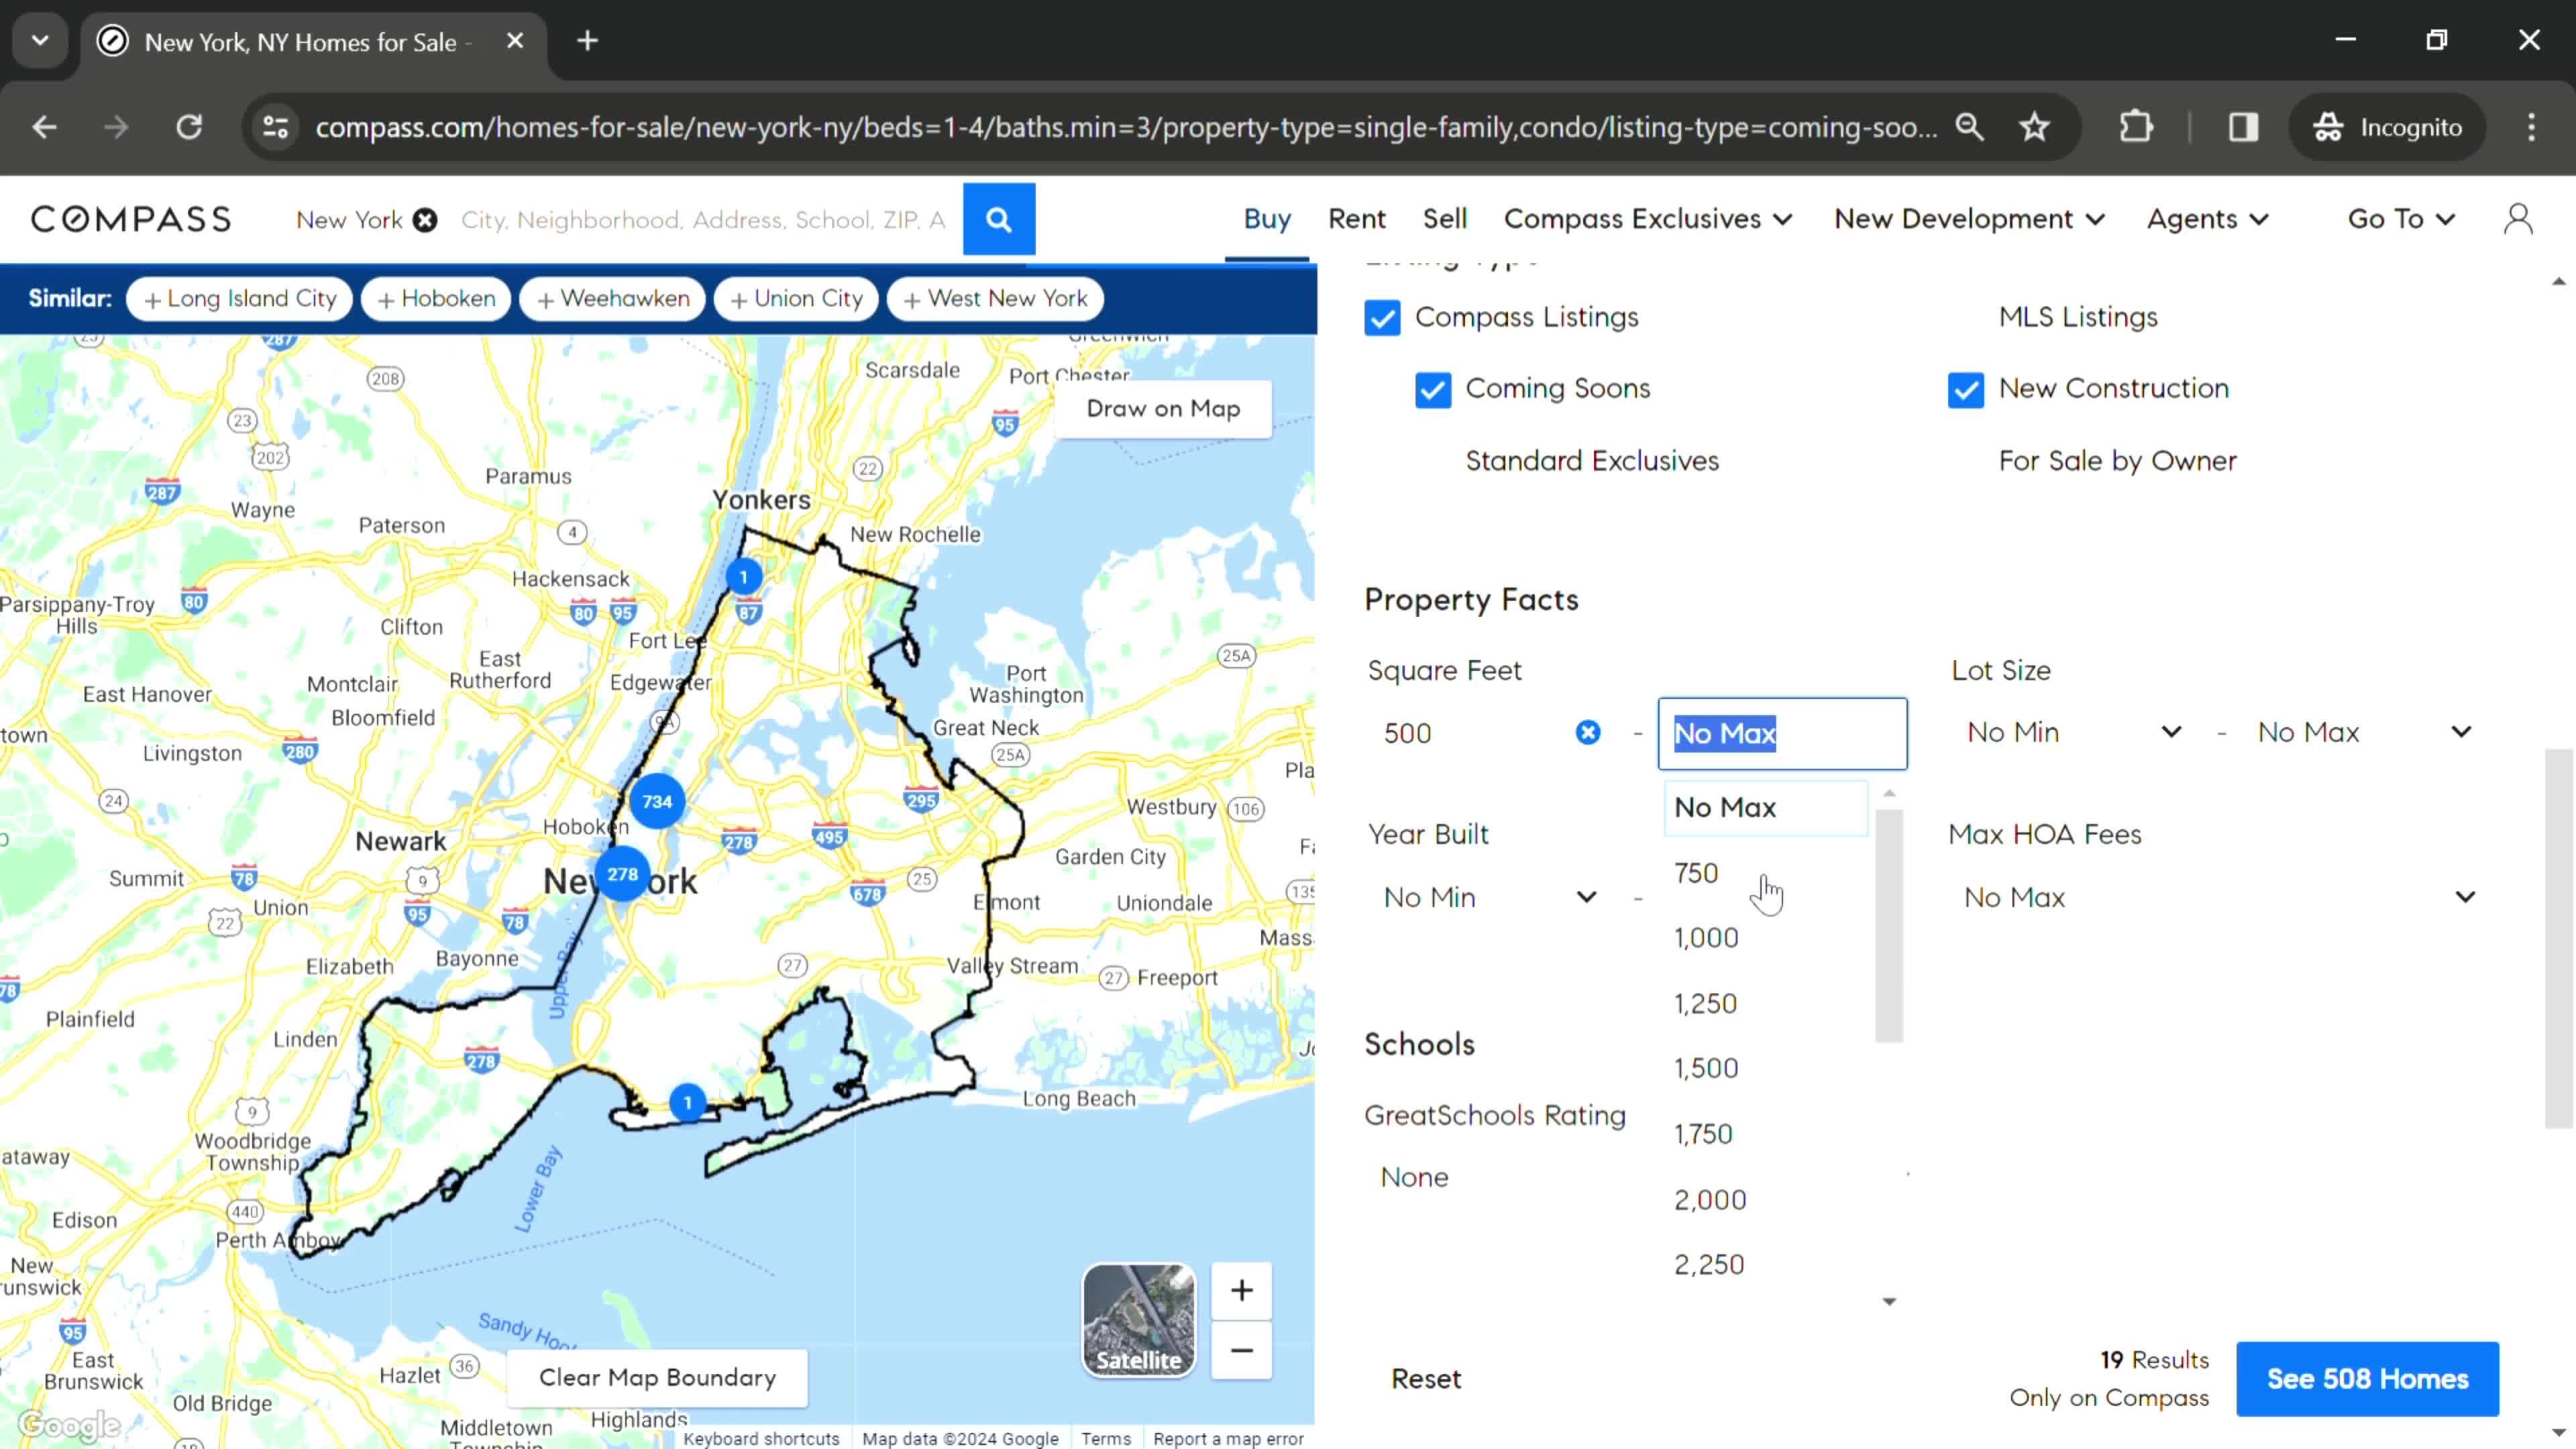Click the single-listing marker near Rockaway
This screenshot has height=1449, width=2576.
point(687,1103)
